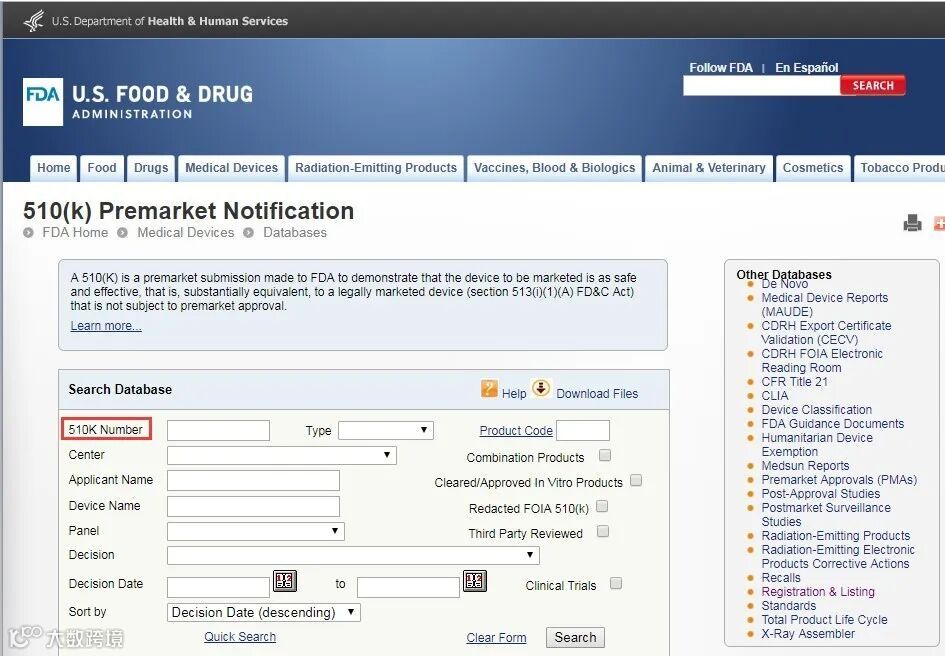Click the Help text link

(514, 394)
